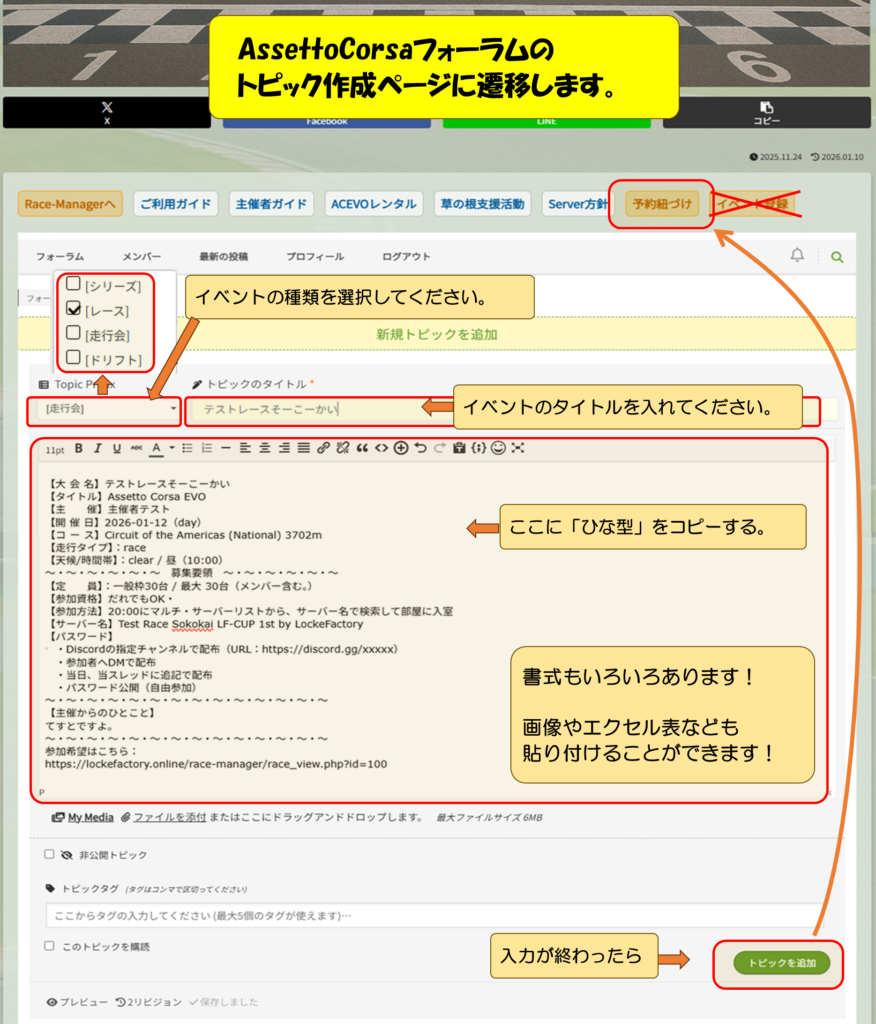Insert a blockquote with the quote icon

tap(362, 448)
